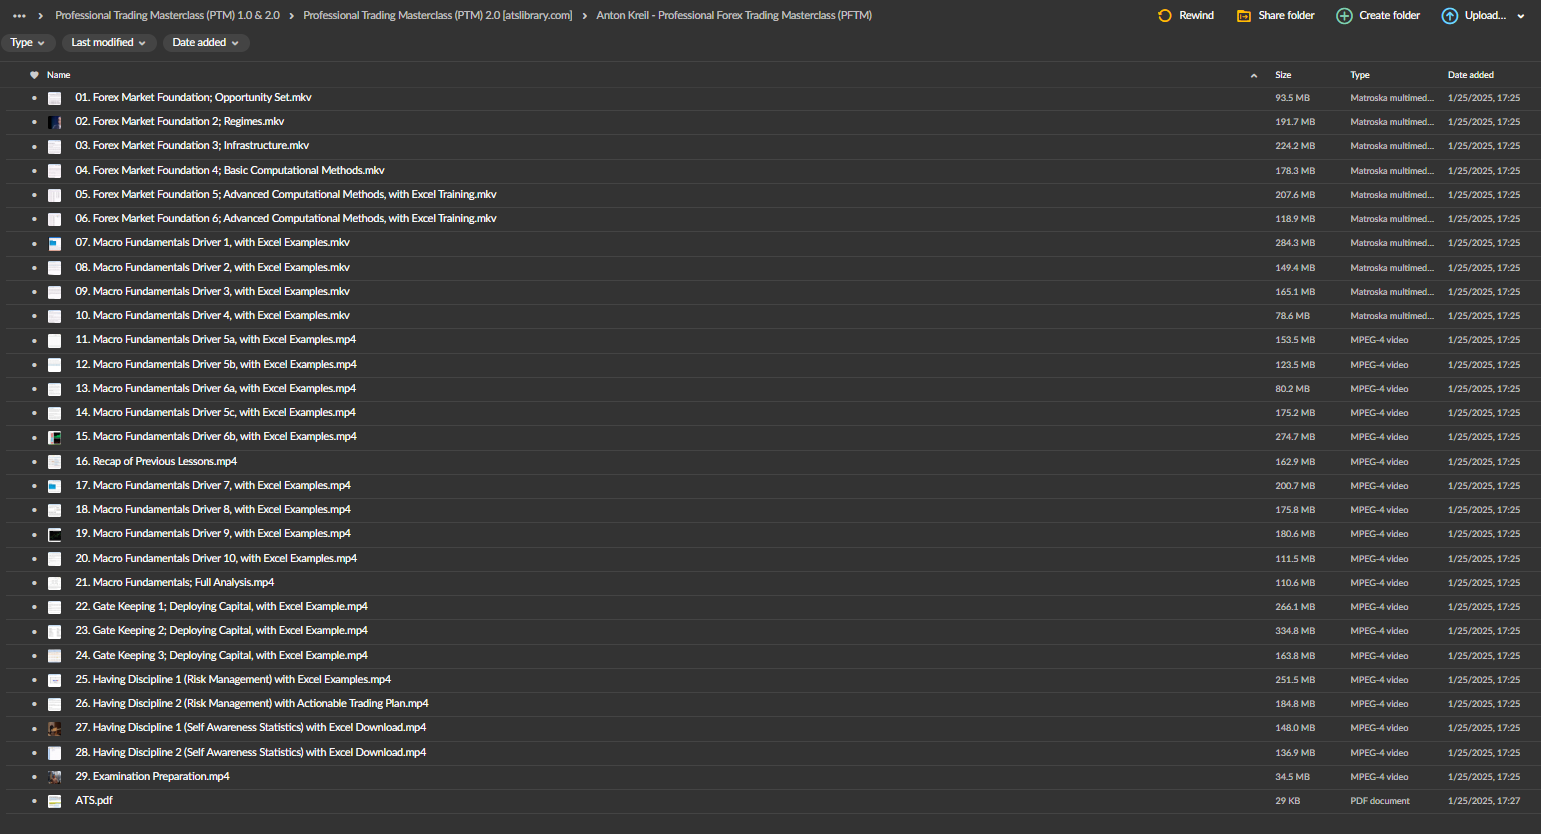Expand the Date added filter dropdown
Screen dimensions: 1541x834
205,43
